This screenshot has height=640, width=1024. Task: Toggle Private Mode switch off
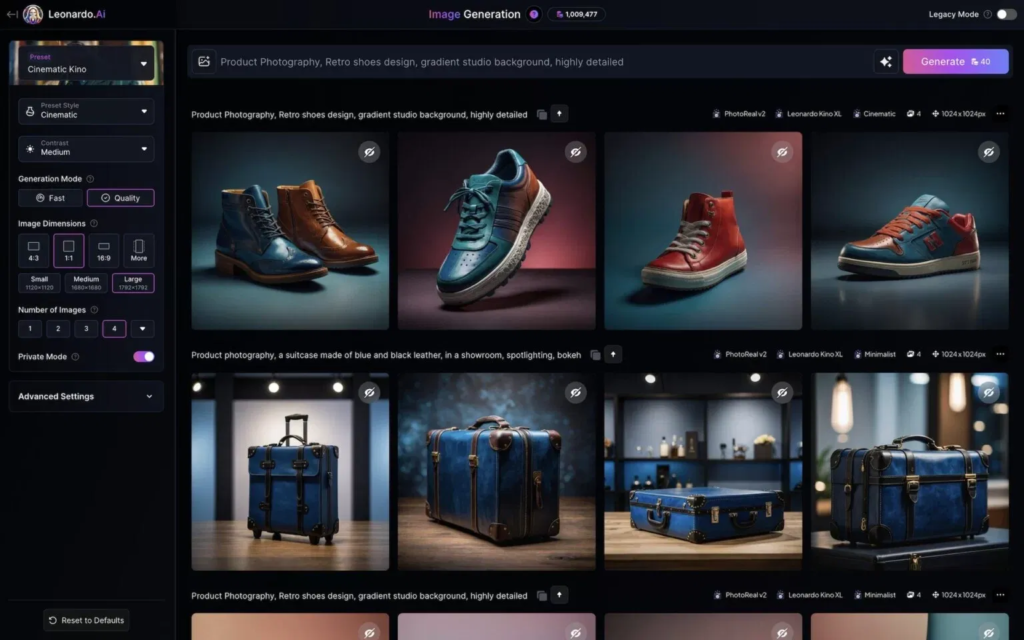click(143, 356)
